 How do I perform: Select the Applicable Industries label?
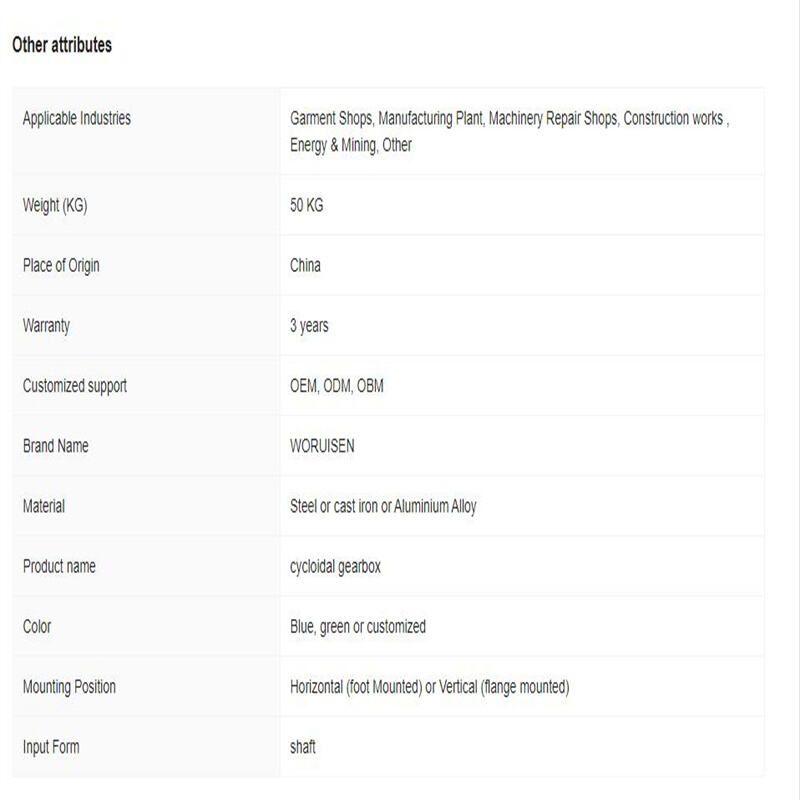point(77,118)
